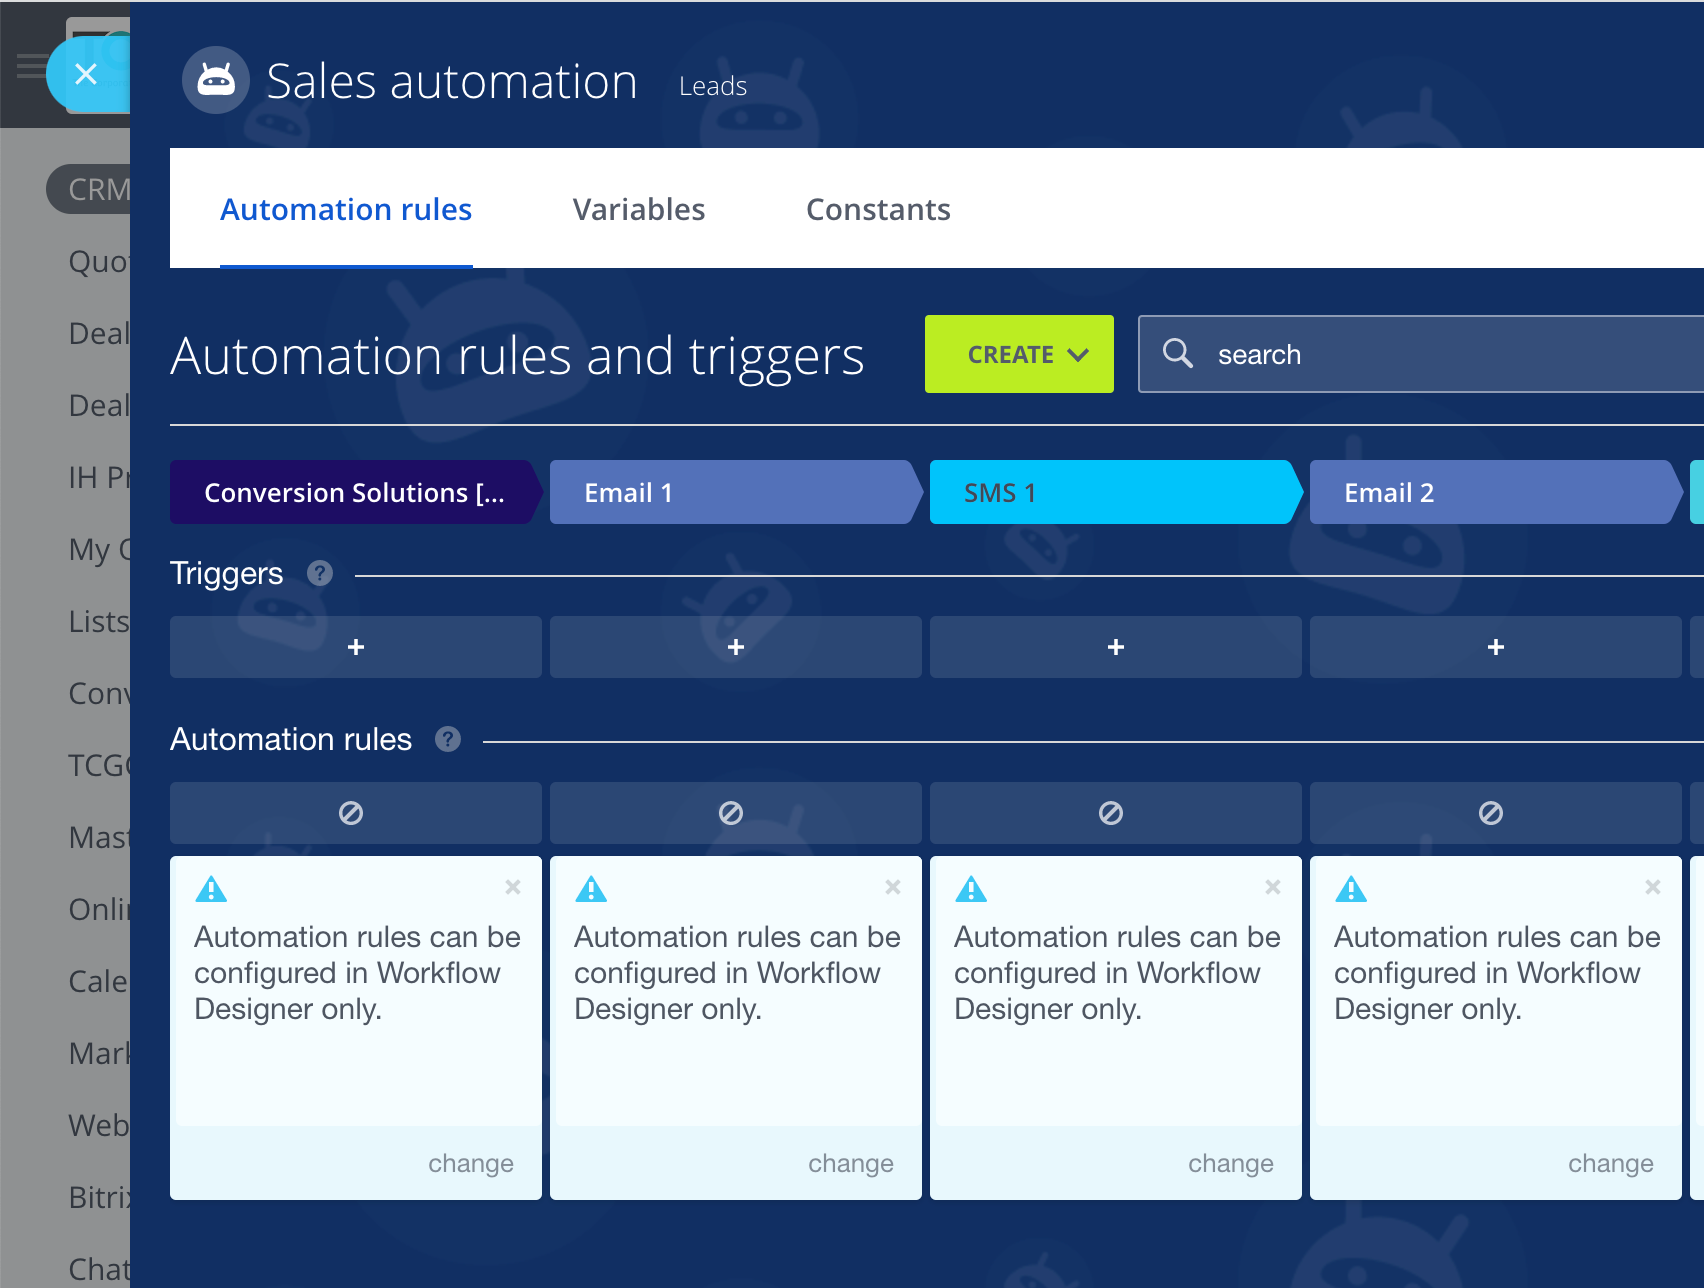The image size is (1704, 1288).
Task: Click the add-rule icon under Email 2
Action: [1490, 813]
